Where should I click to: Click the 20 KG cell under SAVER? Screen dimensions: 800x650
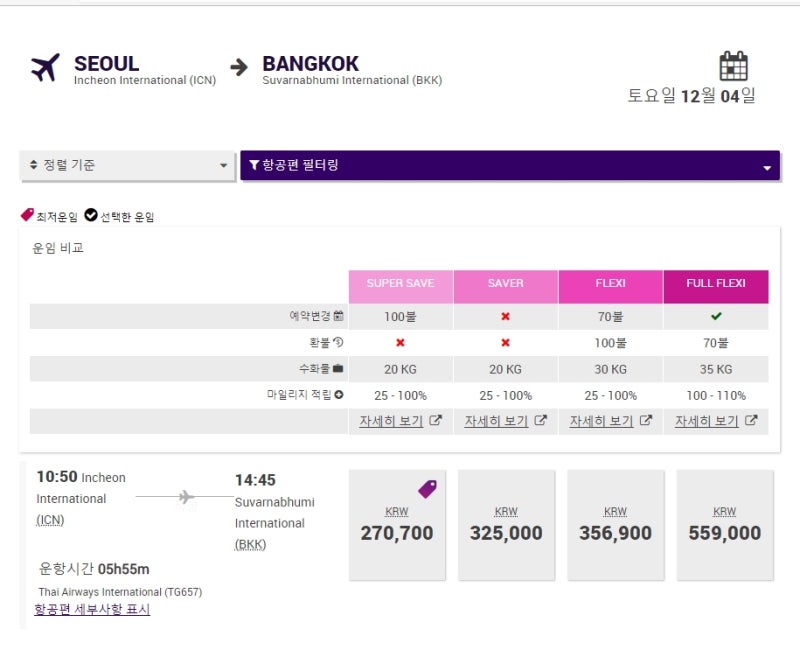pos(506,369)
